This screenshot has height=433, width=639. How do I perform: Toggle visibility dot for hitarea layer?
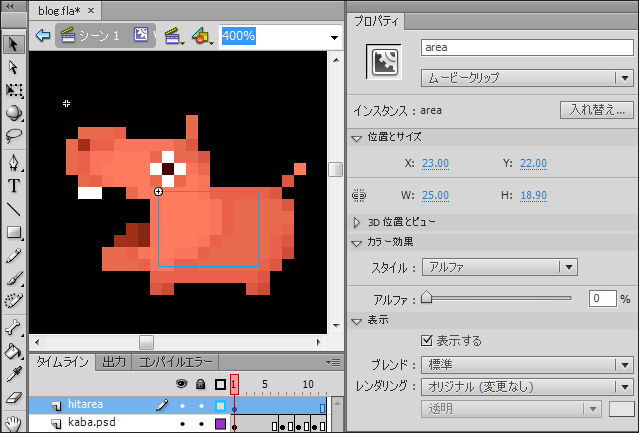(x=182, y=406)
